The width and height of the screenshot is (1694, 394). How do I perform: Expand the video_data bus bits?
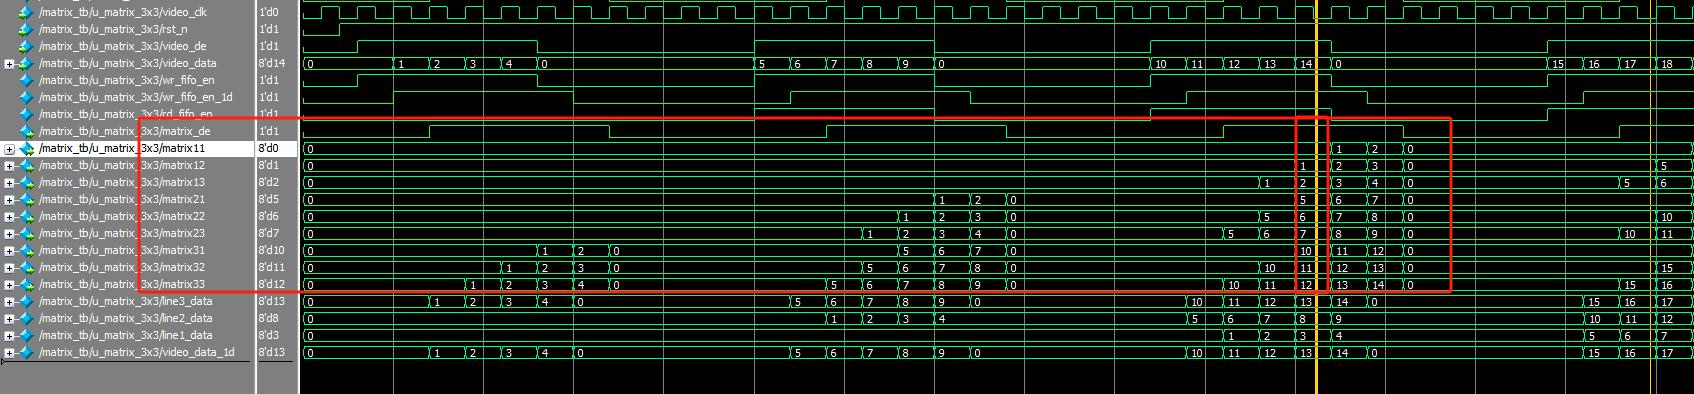[x=9, y=64]
